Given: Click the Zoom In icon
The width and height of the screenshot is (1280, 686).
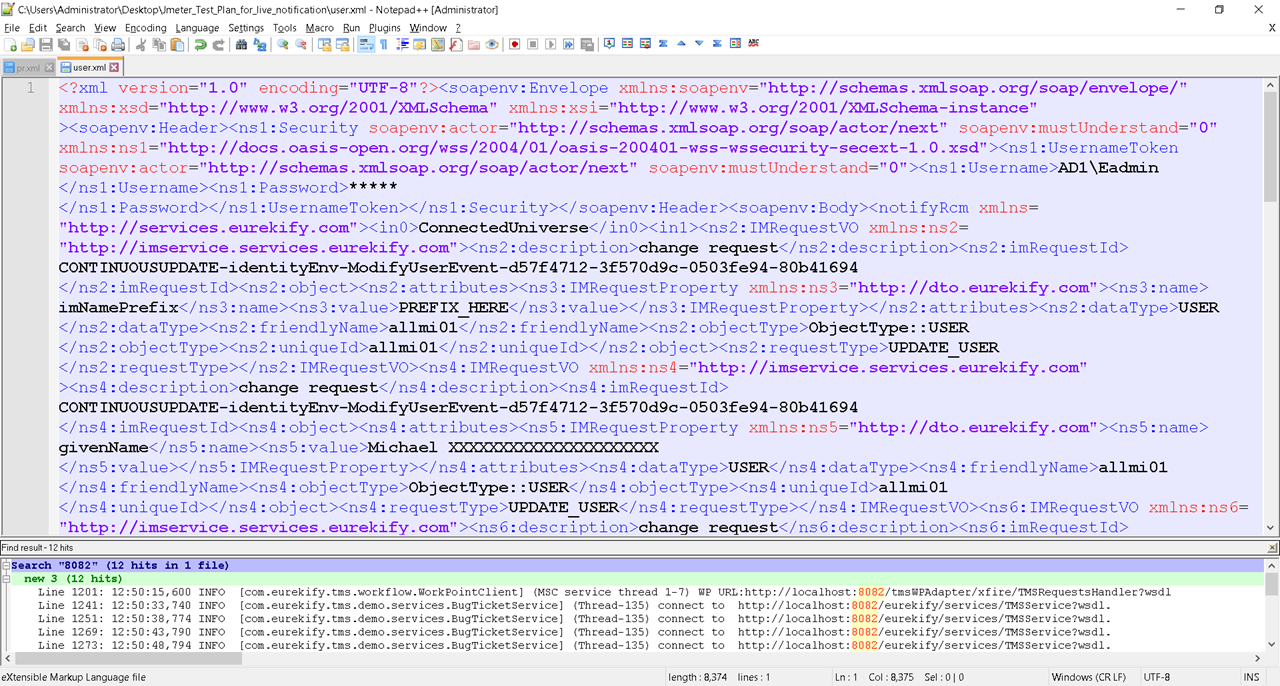Looking at the screenshot, I should tap(283, 44).
